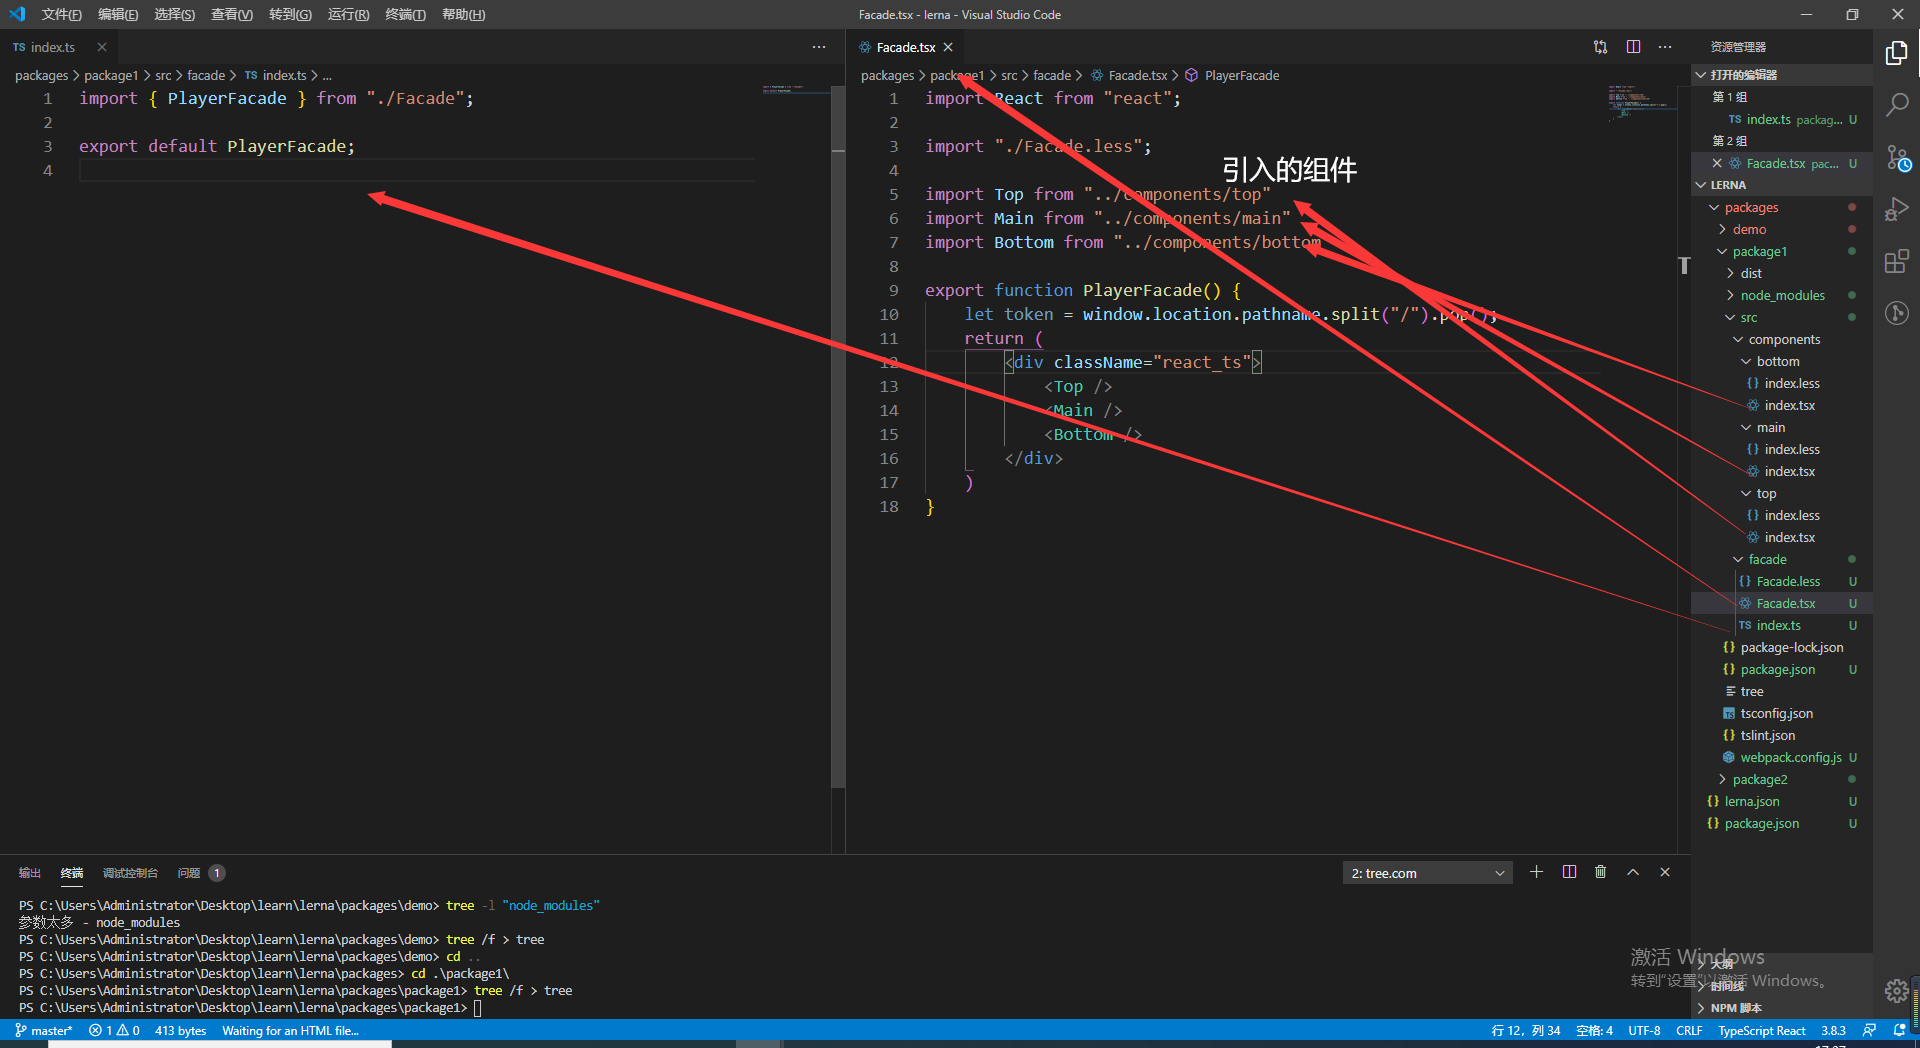Click the feedback icon in status bar
The width and height of the screenshot is (1920, 1048).
1869,1030
